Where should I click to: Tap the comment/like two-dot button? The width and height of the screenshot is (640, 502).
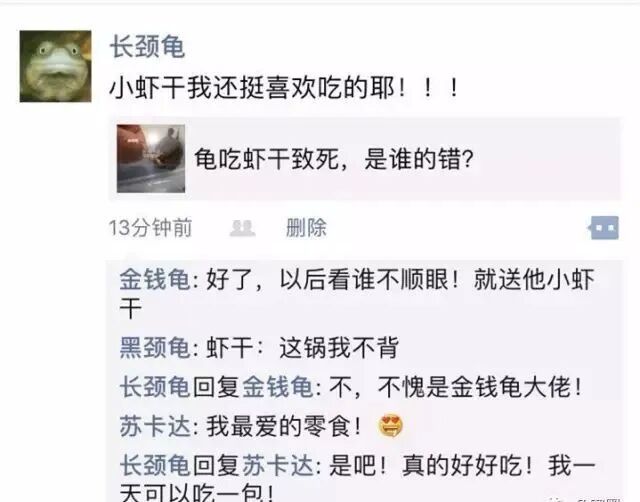(604, 228)
